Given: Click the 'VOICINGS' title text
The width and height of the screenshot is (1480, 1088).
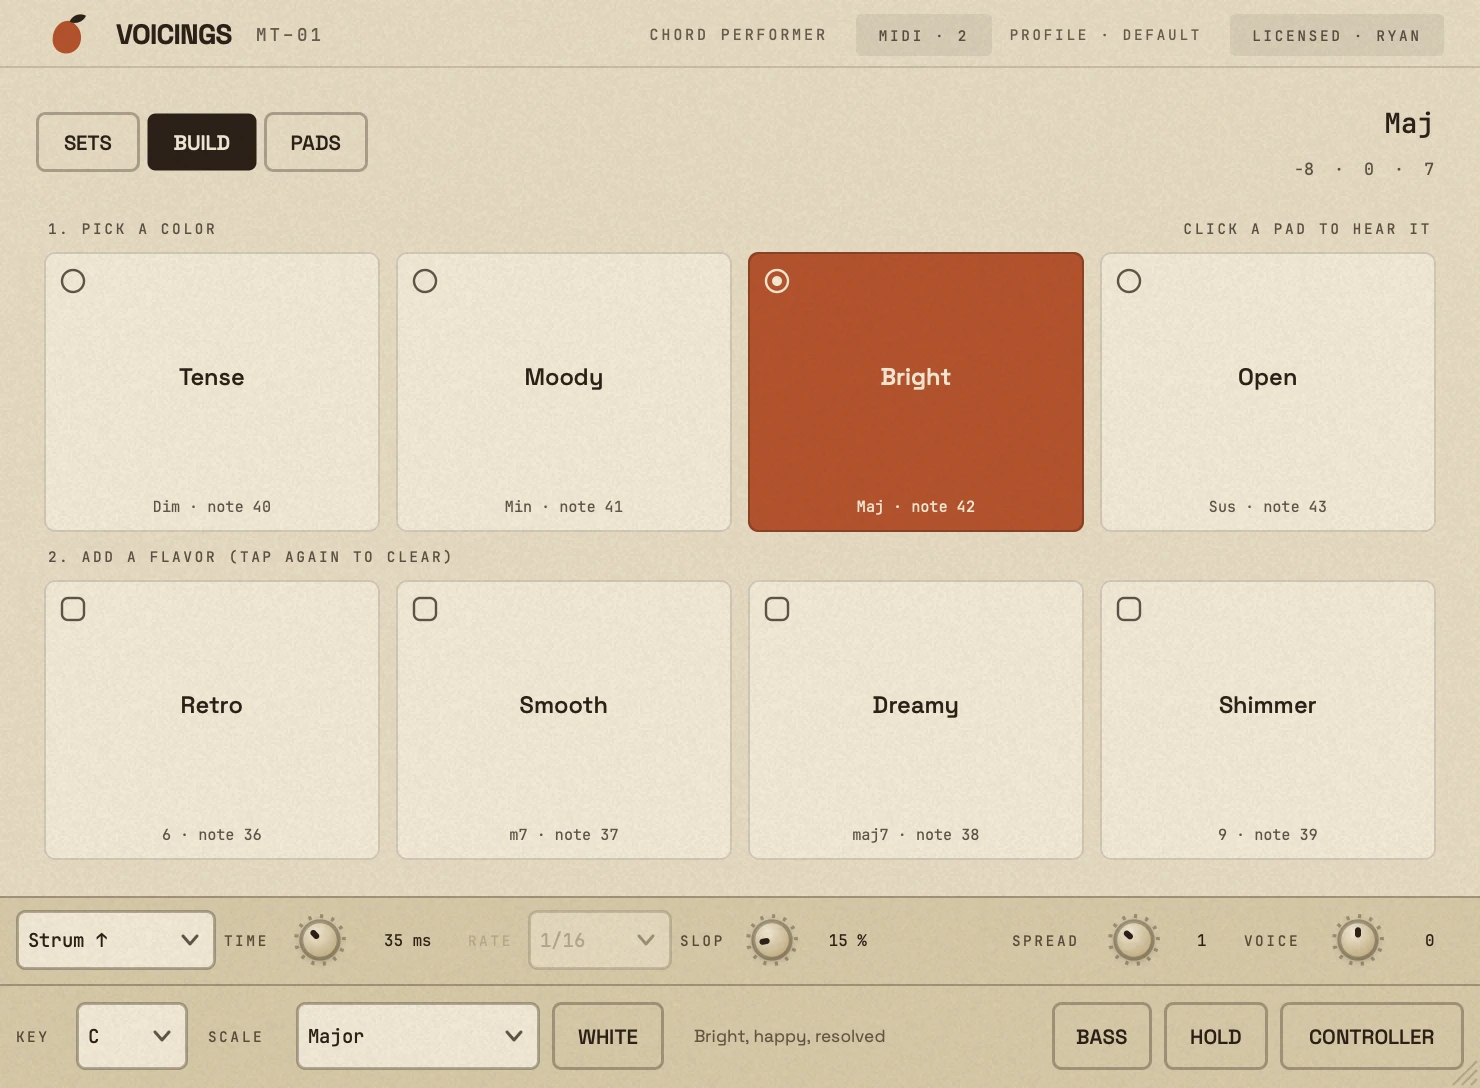Looking at the screenshot, I should click(x=174, y=35).
